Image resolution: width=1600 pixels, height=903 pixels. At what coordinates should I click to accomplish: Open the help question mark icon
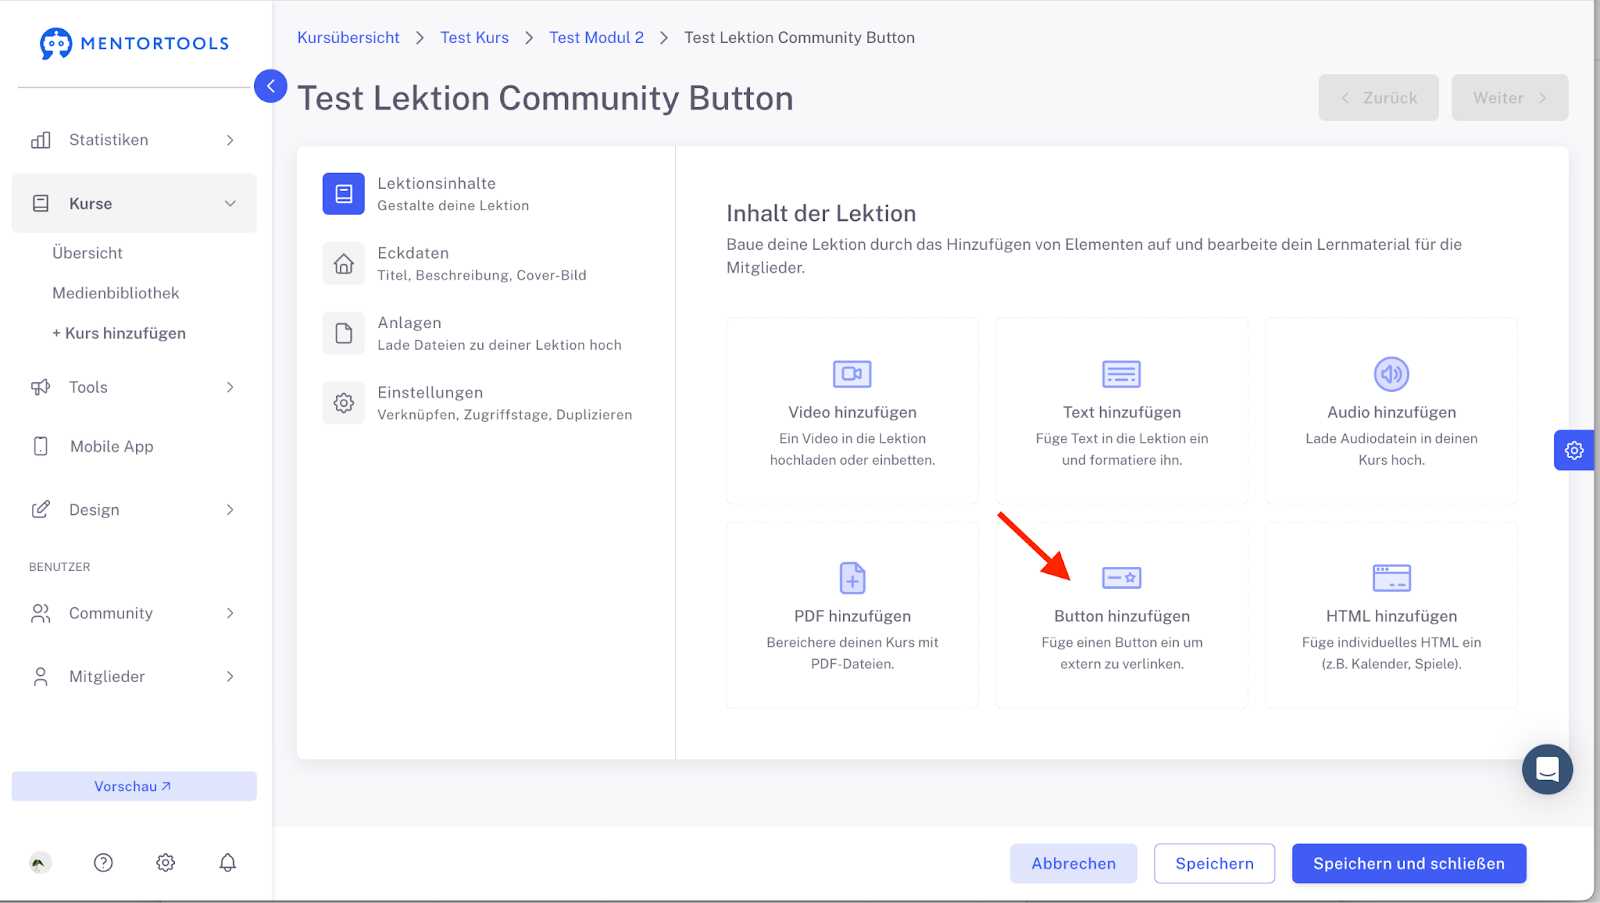(103, 862)
